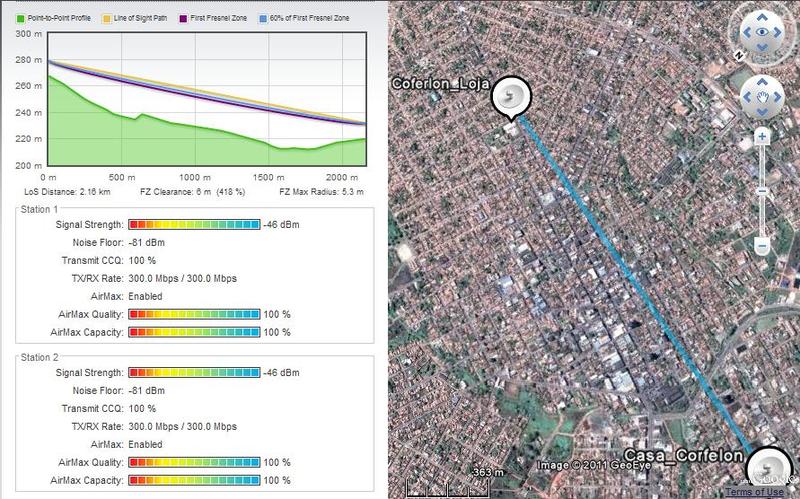800x499 pixels.
Task: Click Station 2 TX/RX Rate 300.0 Mbps value
Action: (183, 426)
